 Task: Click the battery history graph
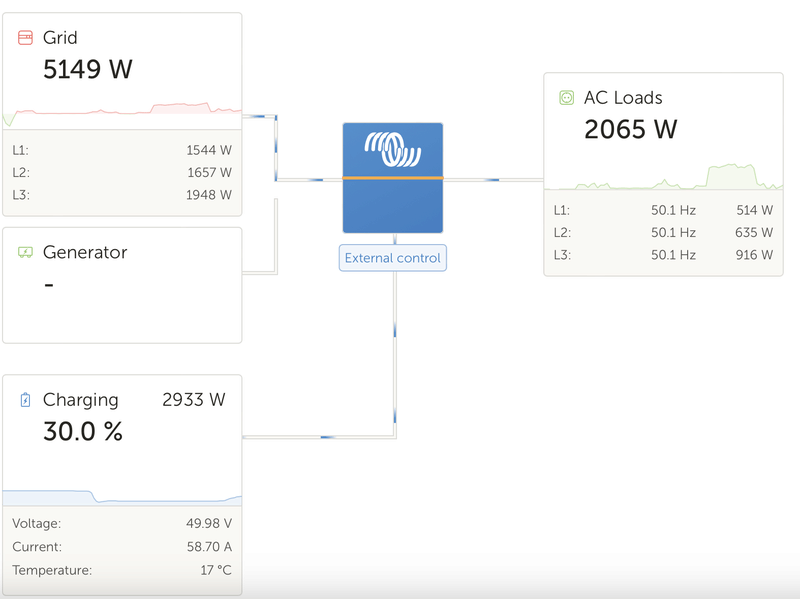pyautogui.click(x=122, y=496)
